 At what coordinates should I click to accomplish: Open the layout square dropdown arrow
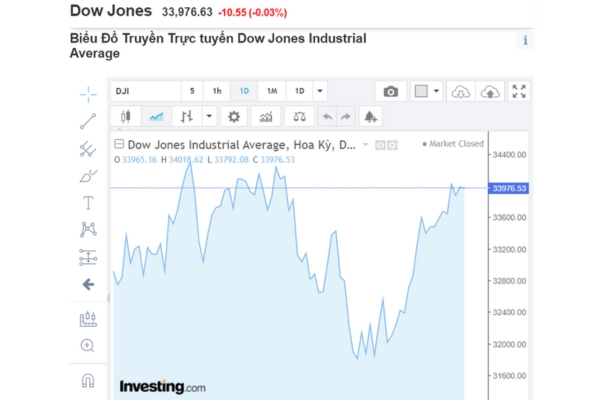click(437, 91)
